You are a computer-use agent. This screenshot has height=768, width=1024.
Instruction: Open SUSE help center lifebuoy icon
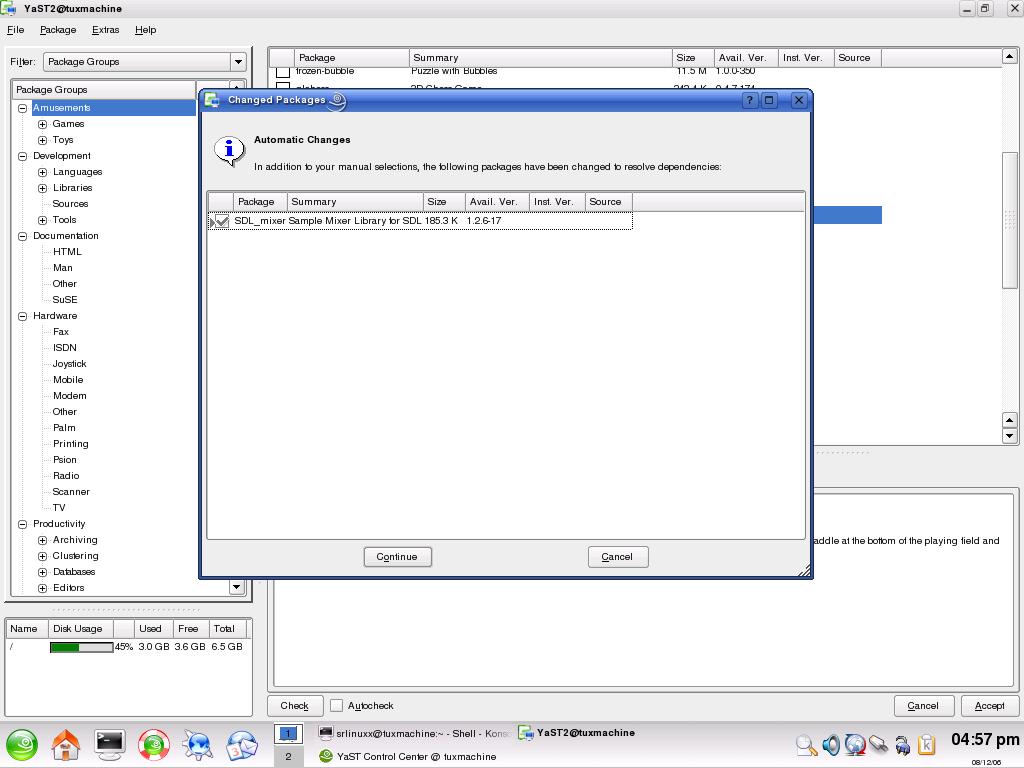[x=153, y=745]
